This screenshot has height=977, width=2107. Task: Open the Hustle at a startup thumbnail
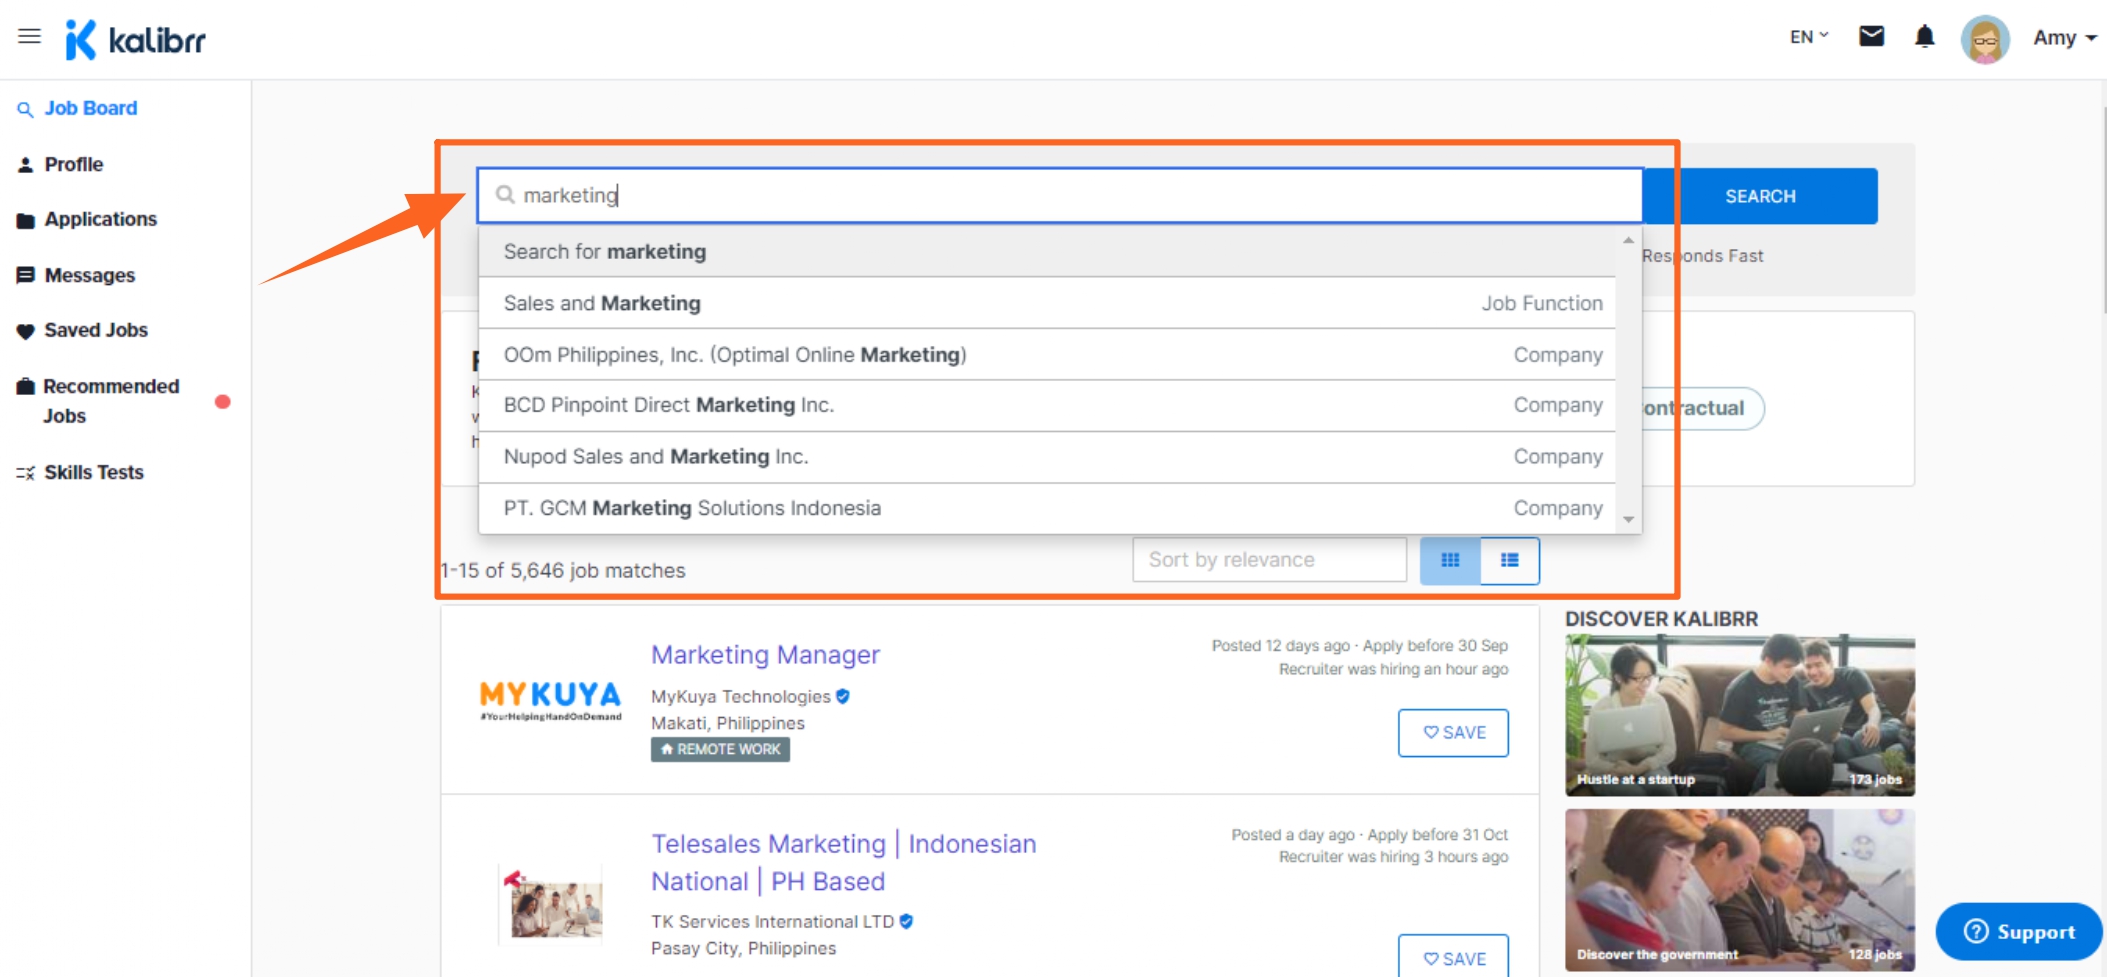point(1739,714)
